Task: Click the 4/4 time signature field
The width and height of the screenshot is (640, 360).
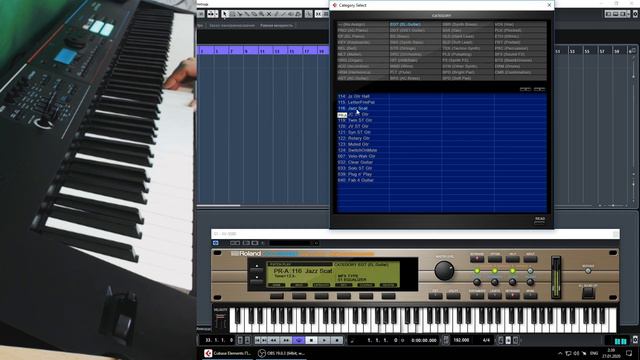Action: click(486, 340)
